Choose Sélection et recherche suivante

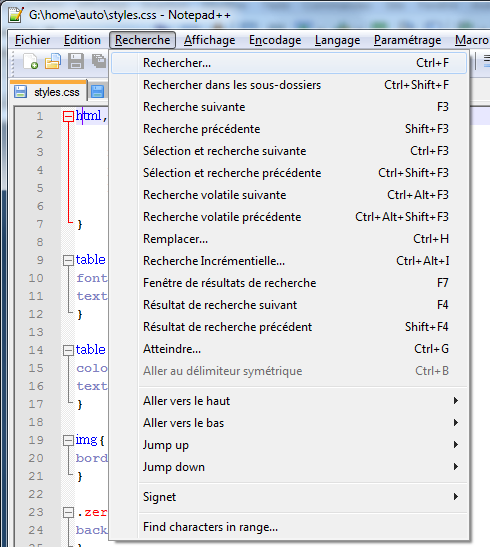point(289,151)
